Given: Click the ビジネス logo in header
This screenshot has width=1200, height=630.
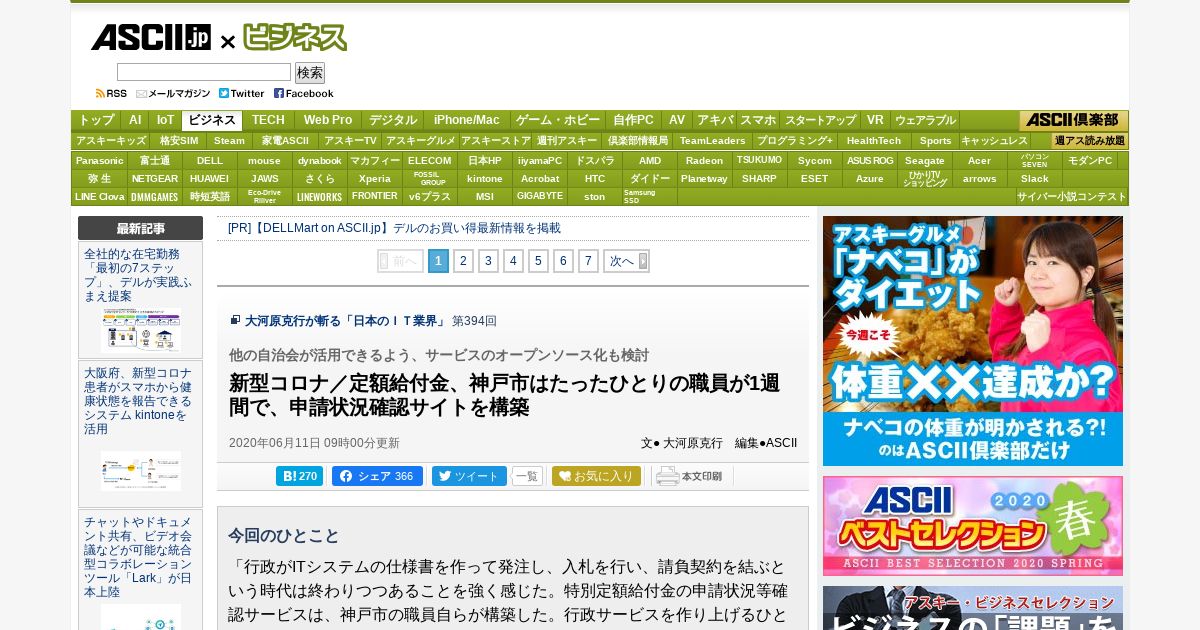Looking at the screenshot, I should [295, 38].
